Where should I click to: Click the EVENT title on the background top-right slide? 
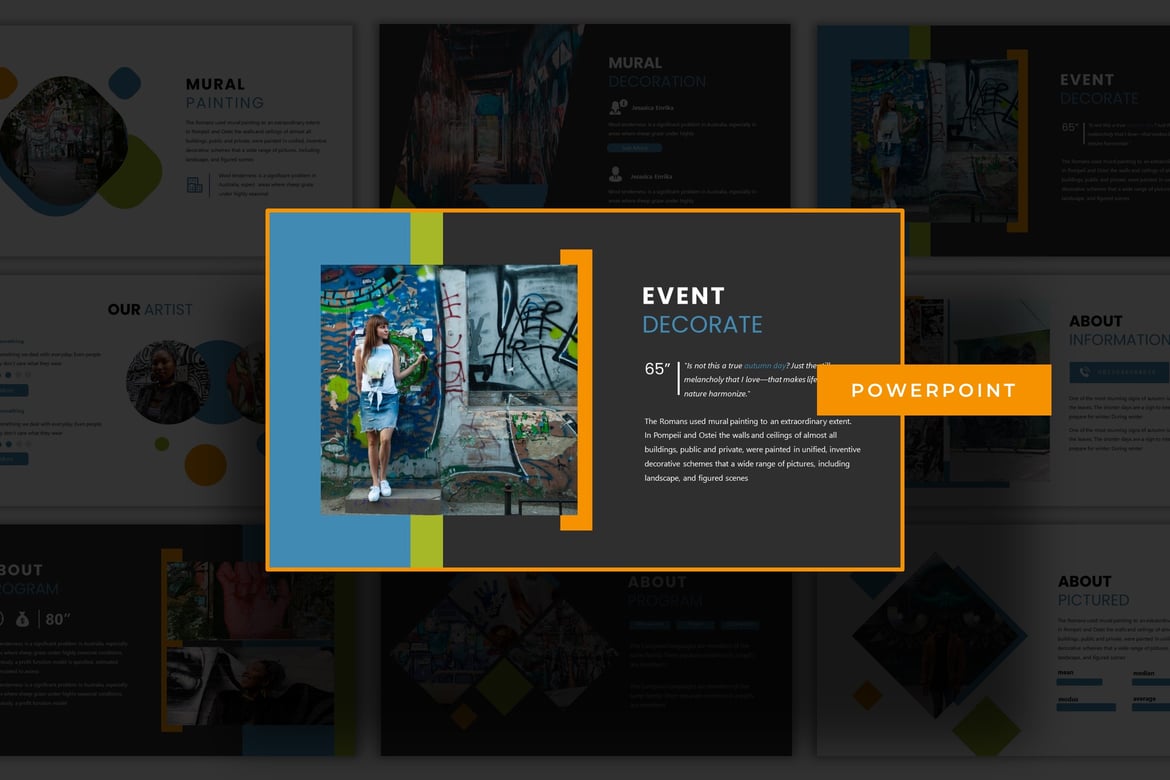(1086, 80)
